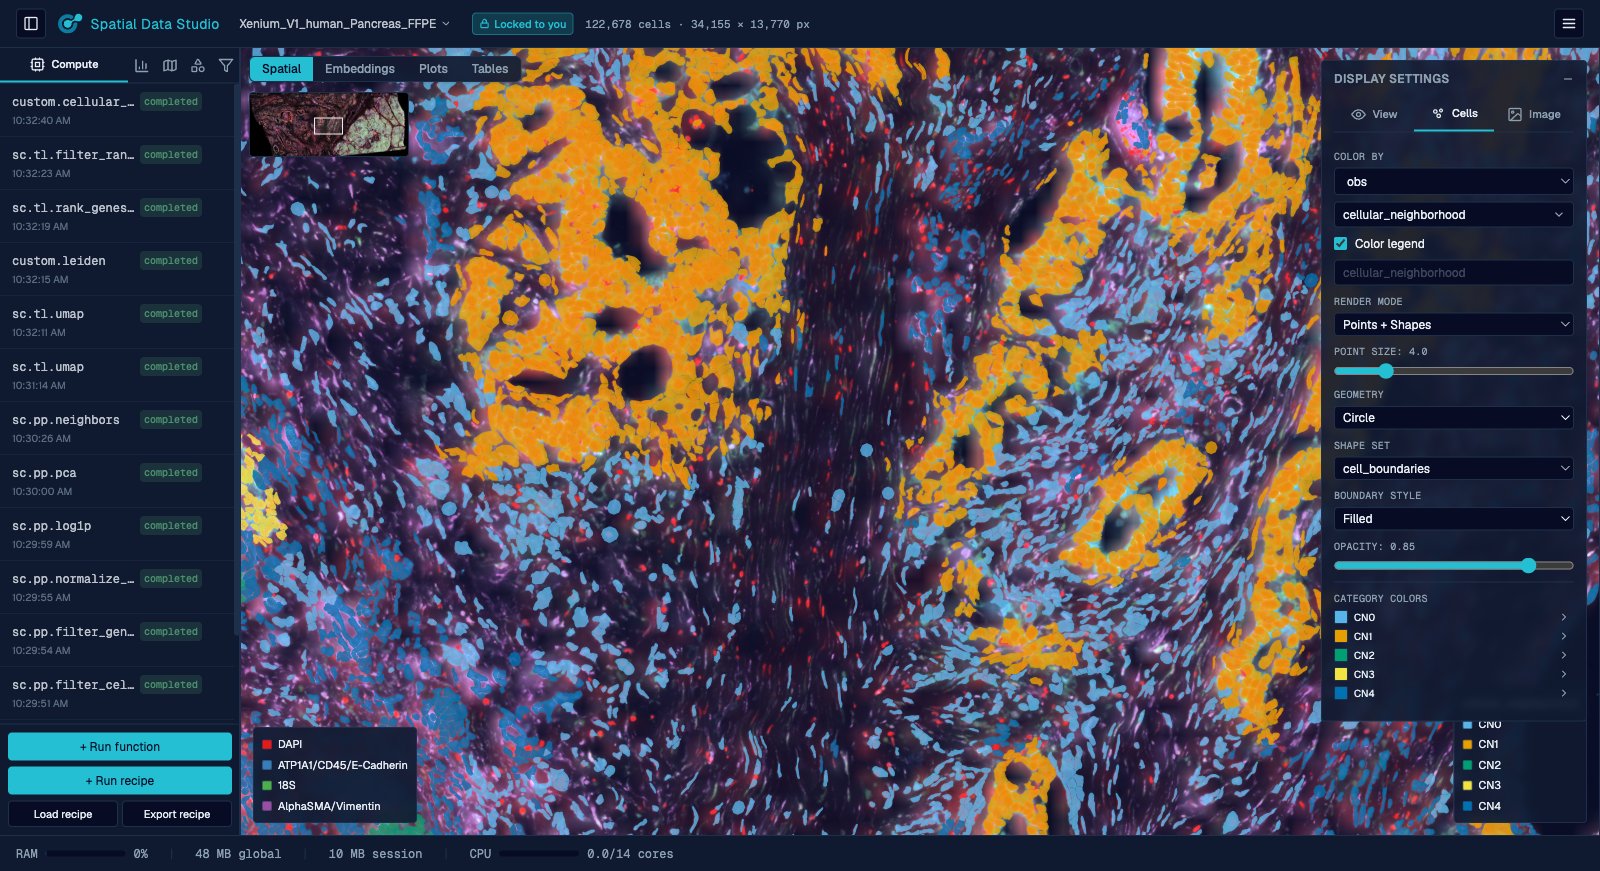
Task: Open the Shape Set cell_boundaries dropdown
Action: click(x=1453, y=468)
